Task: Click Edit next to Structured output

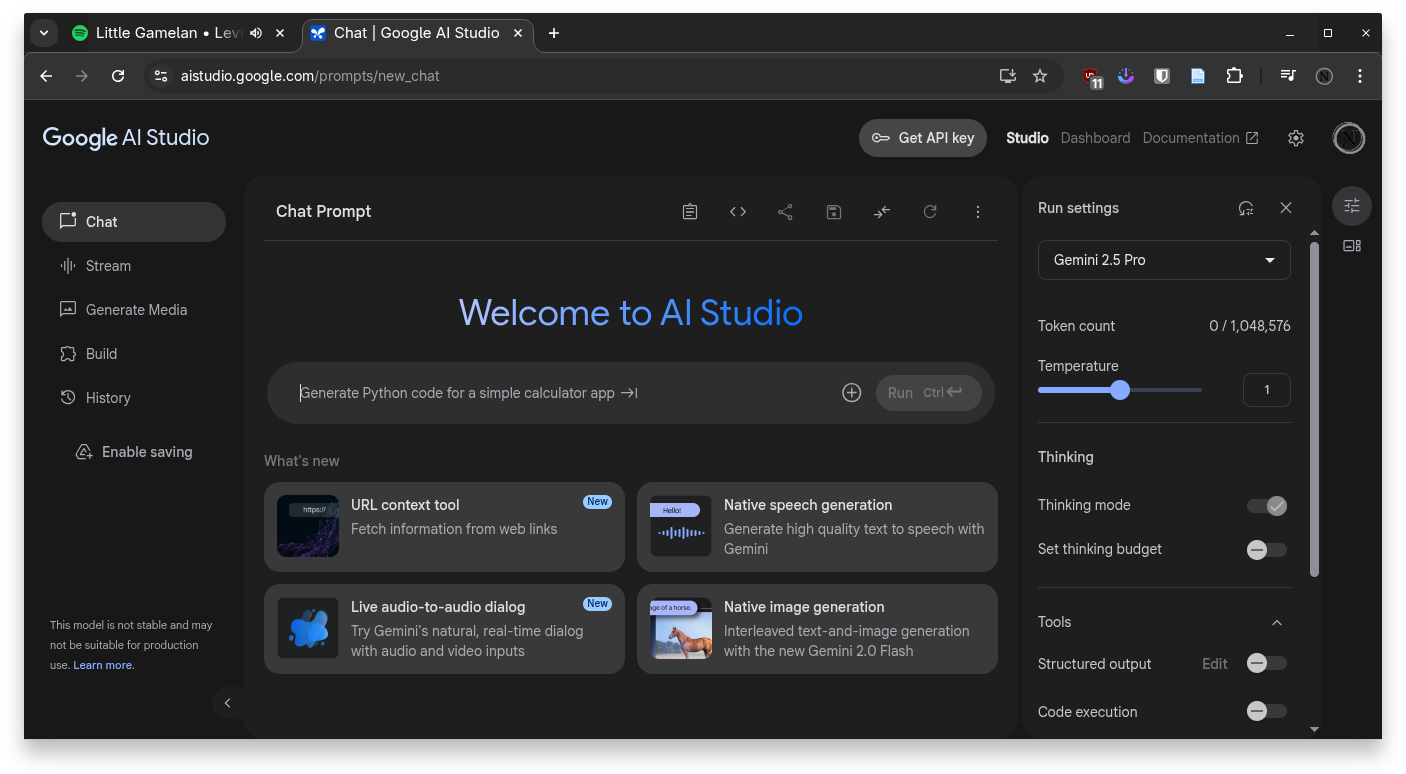Action: [x=1215, y=664]
